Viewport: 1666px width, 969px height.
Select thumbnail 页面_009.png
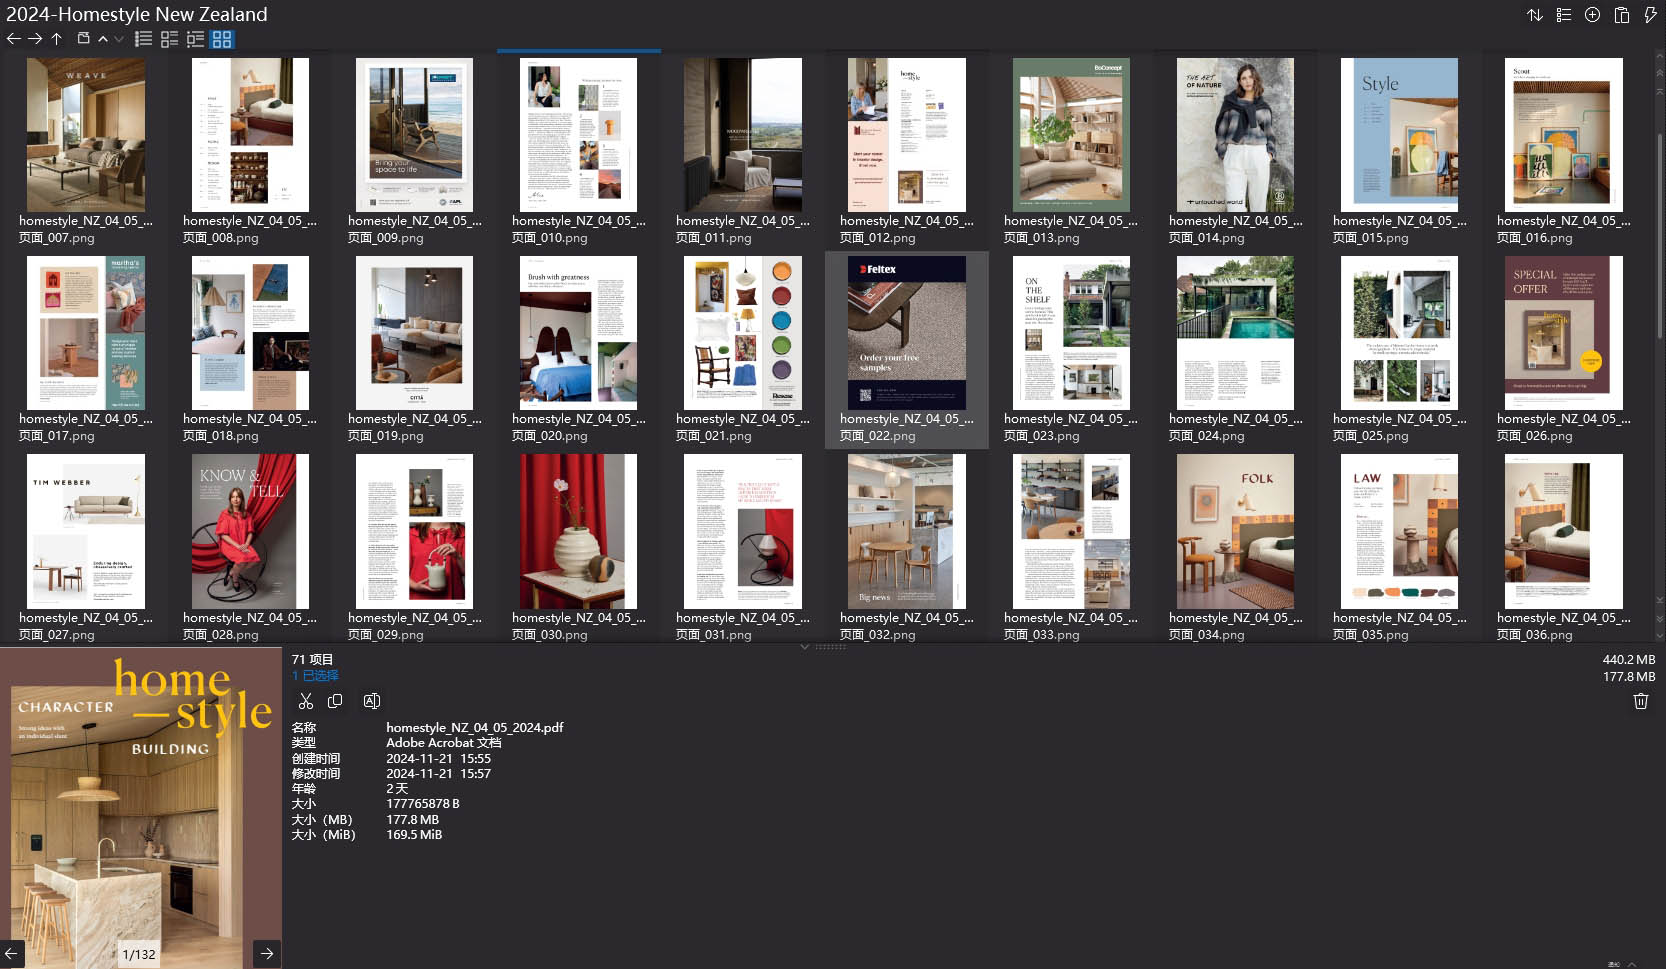click(x=415, y=135)
